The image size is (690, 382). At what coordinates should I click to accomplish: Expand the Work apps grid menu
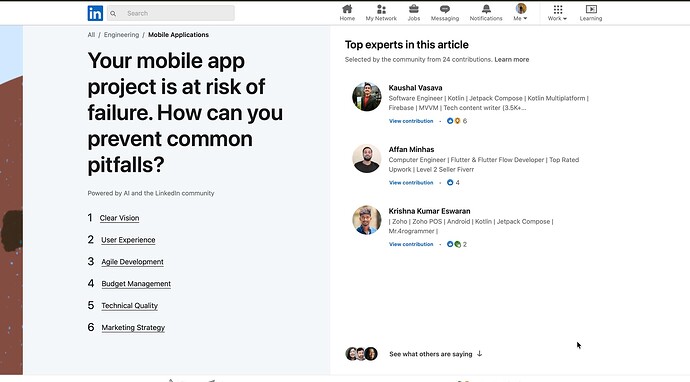(557, 13)
